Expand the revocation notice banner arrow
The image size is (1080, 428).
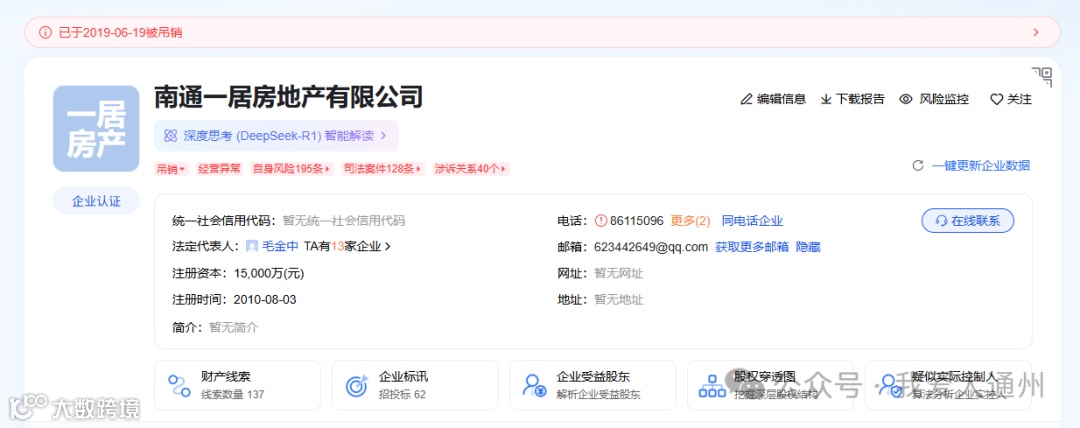[1036, 32]
